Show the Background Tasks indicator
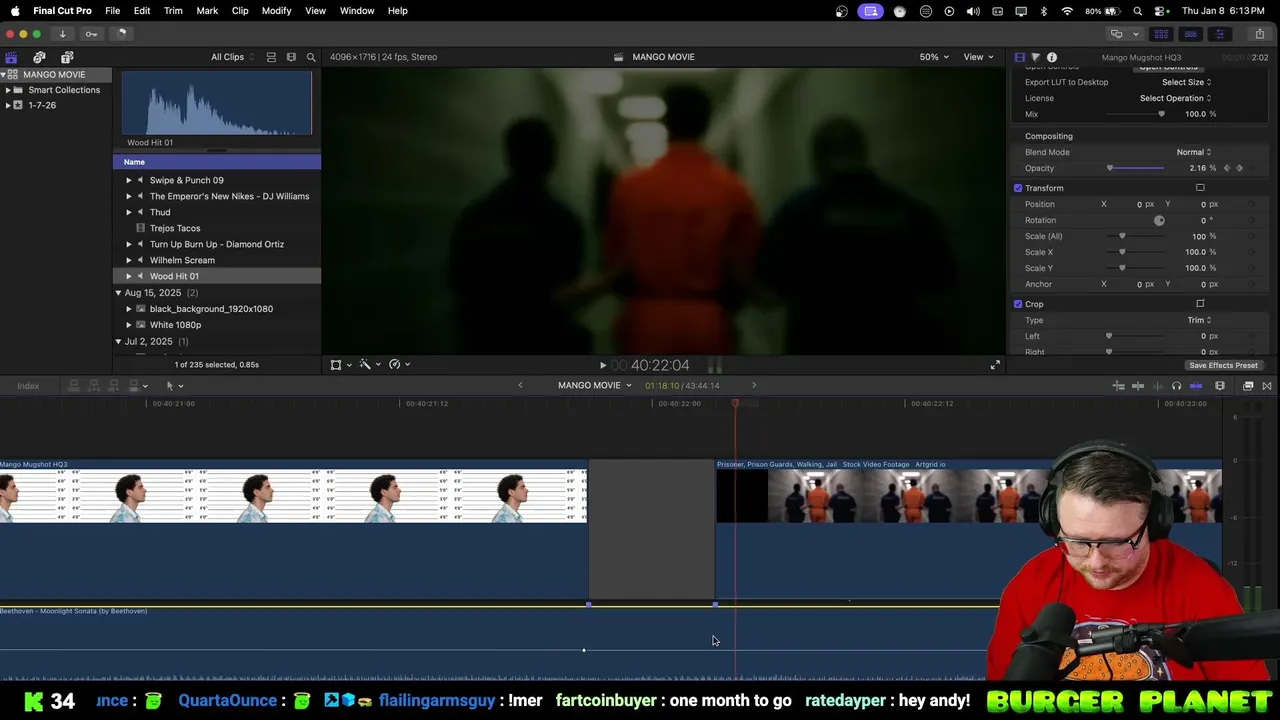This screenshot has width=1280, height=720. point(121,33)
